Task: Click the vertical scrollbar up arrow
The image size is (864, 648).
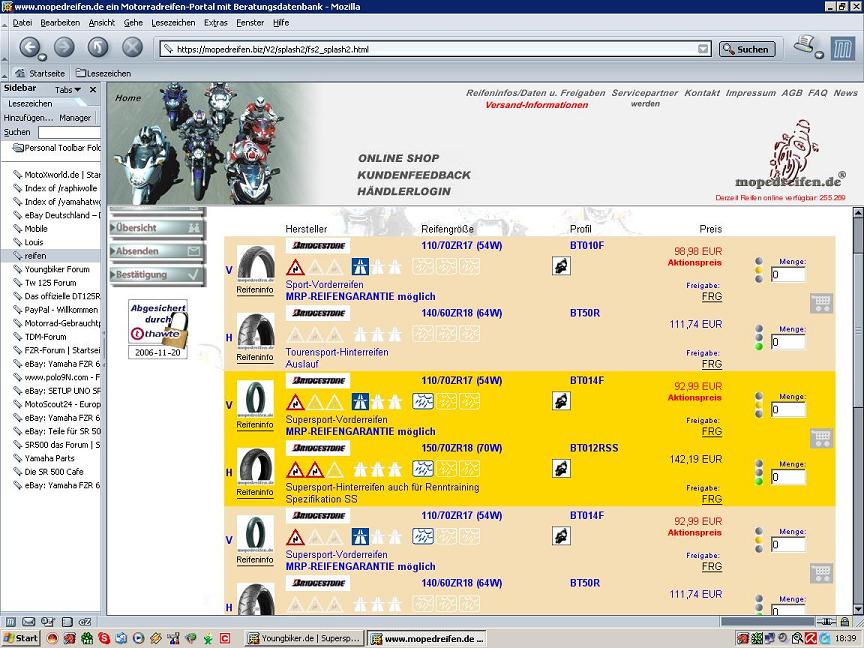Action: (858, 212)
